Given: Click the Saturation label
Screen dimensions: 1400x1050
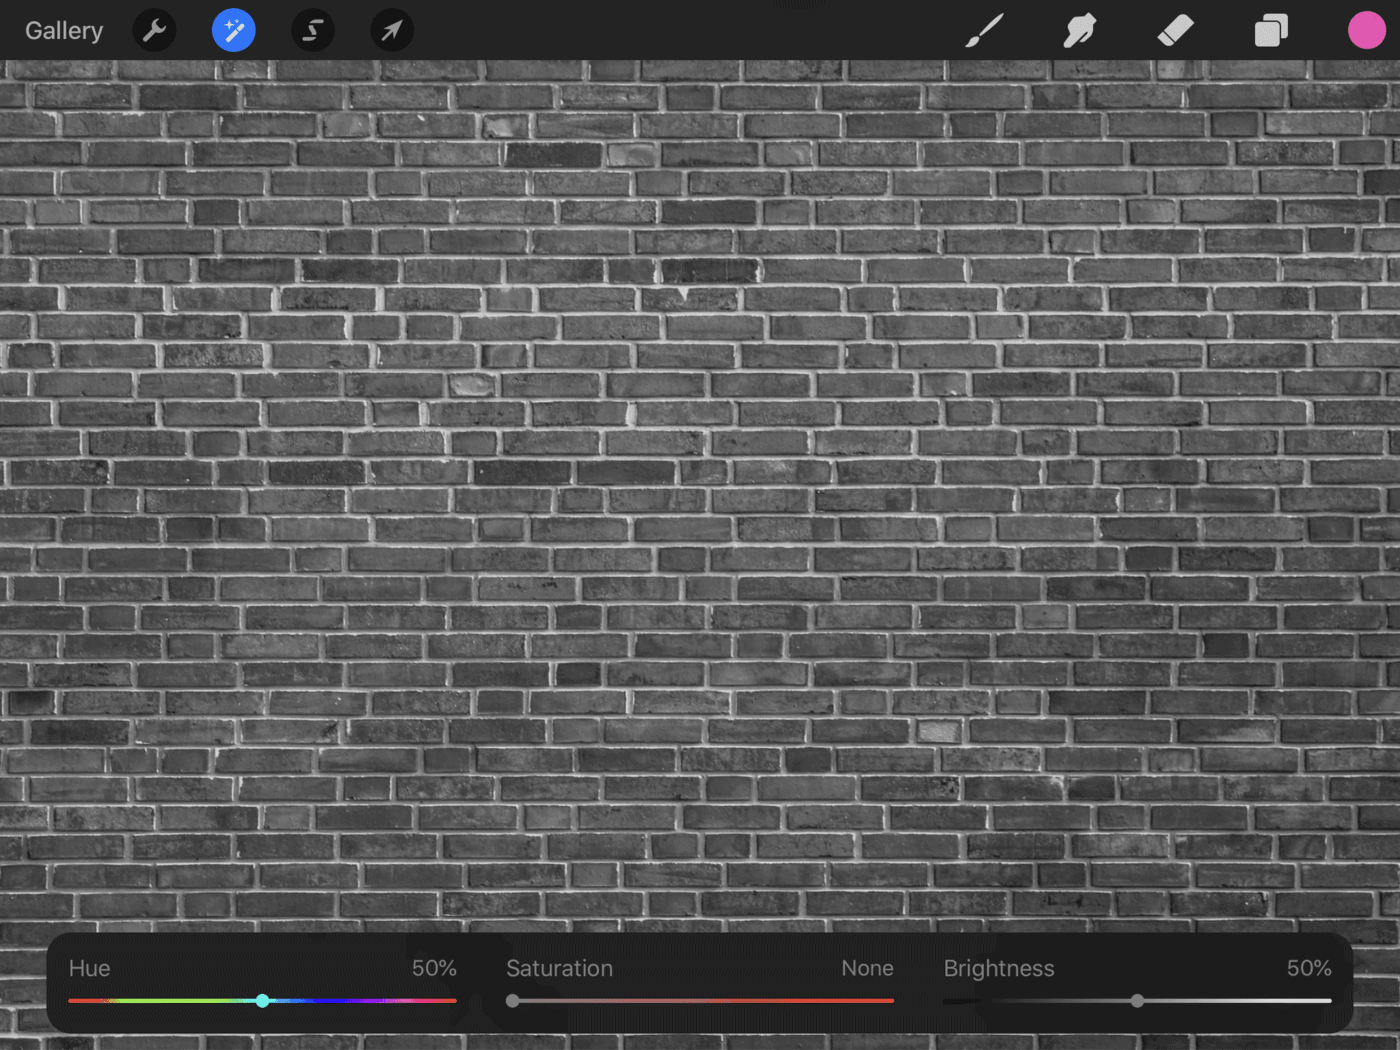Looking at the screenshot, I should pos(559,968).
